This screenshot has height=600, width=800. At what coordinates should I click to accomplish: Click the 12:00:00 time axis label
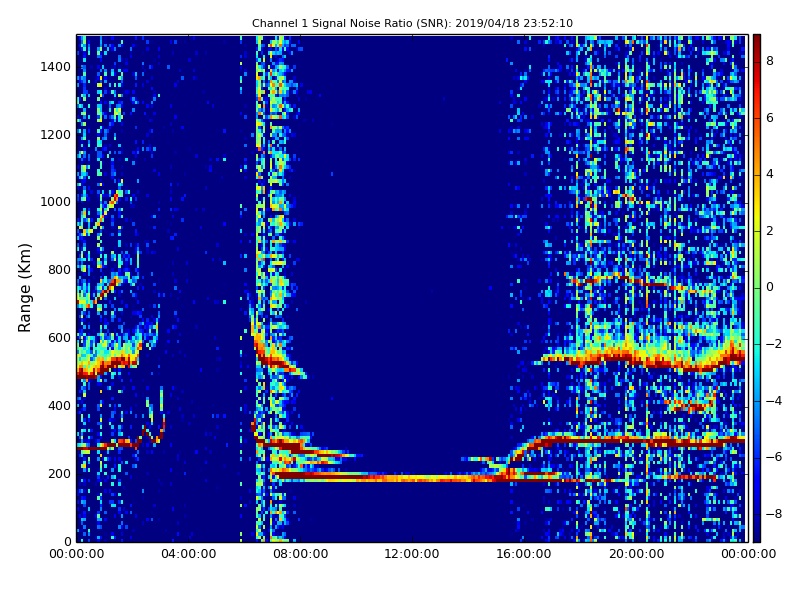point(412,554)
